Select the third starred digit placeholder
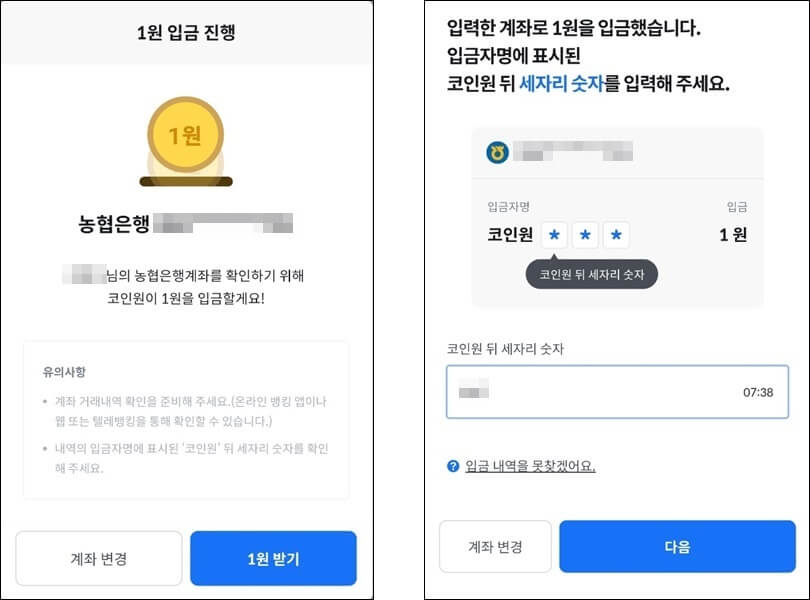This screenshot has width=810, height=600. (616, 234)
